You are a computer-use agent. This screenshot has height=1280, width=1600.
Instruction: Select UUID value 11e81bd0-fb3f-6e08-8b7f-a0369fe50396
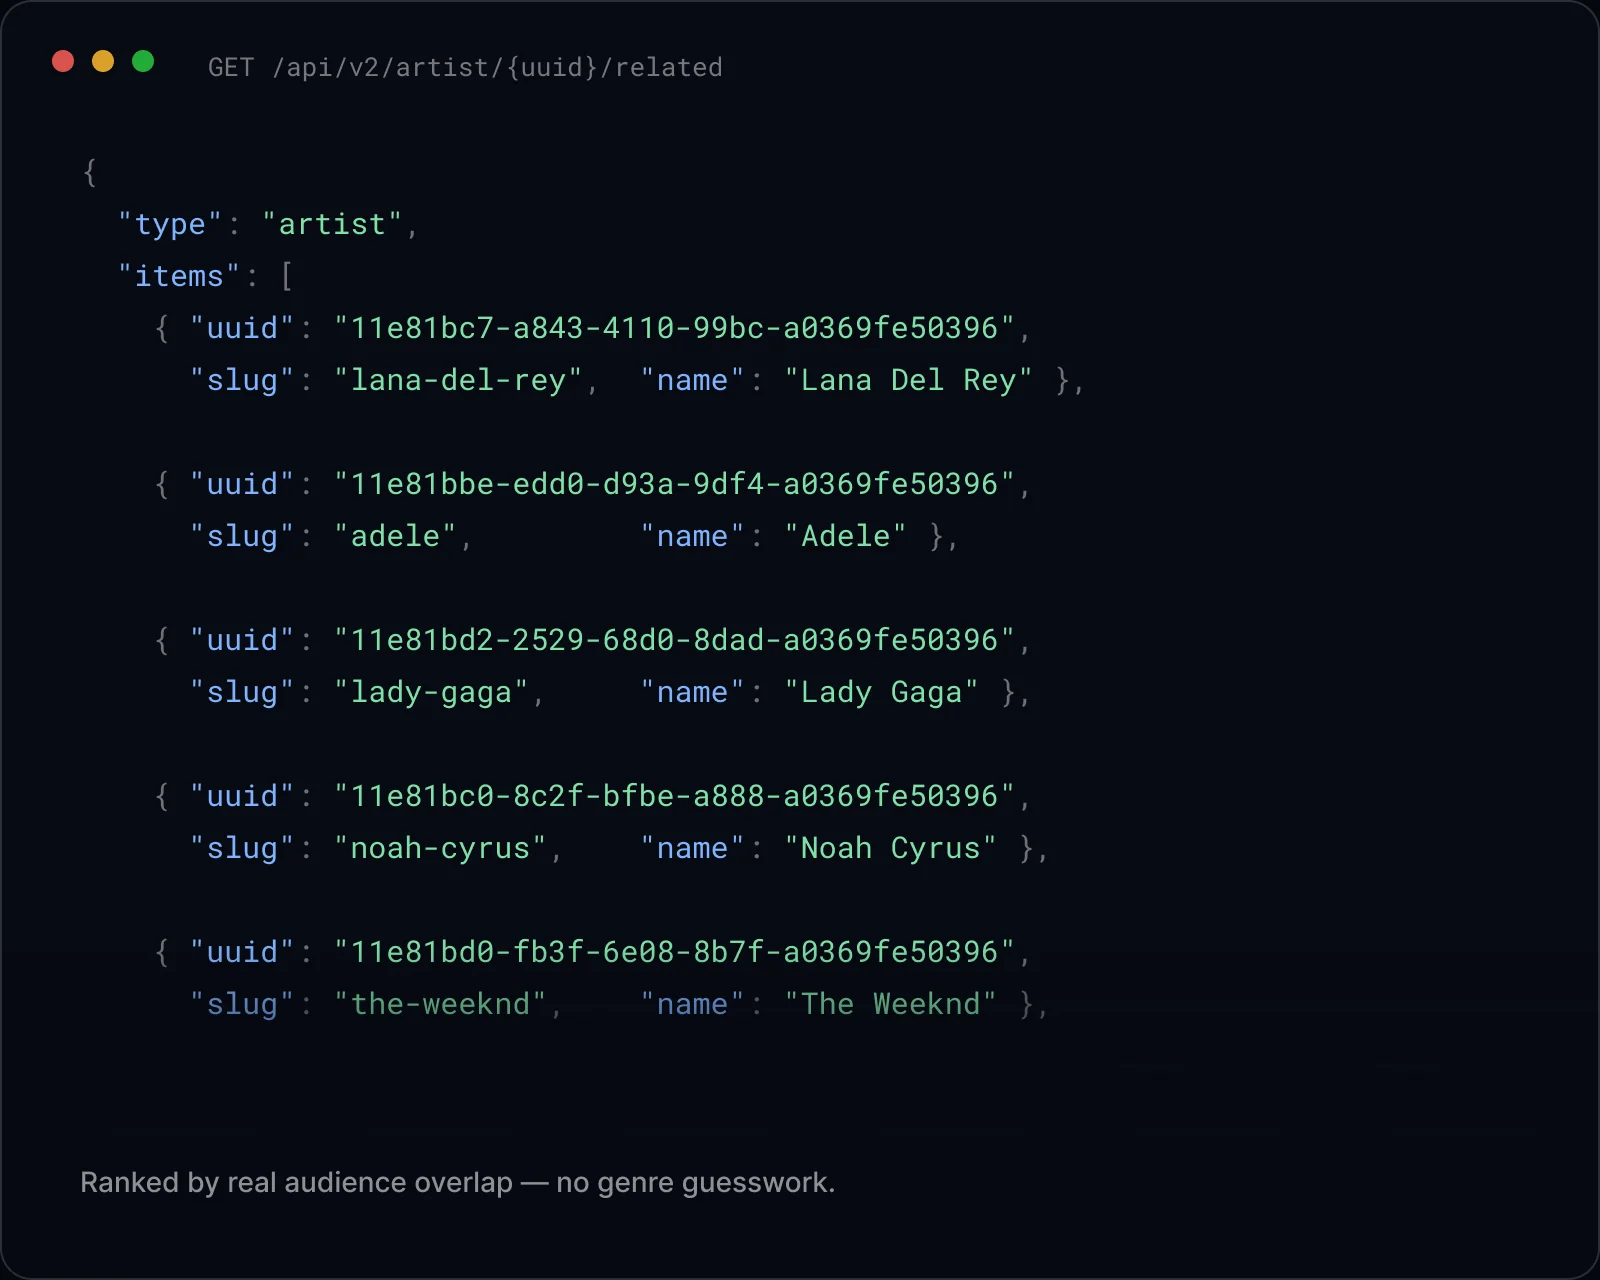tap(675, 952)
